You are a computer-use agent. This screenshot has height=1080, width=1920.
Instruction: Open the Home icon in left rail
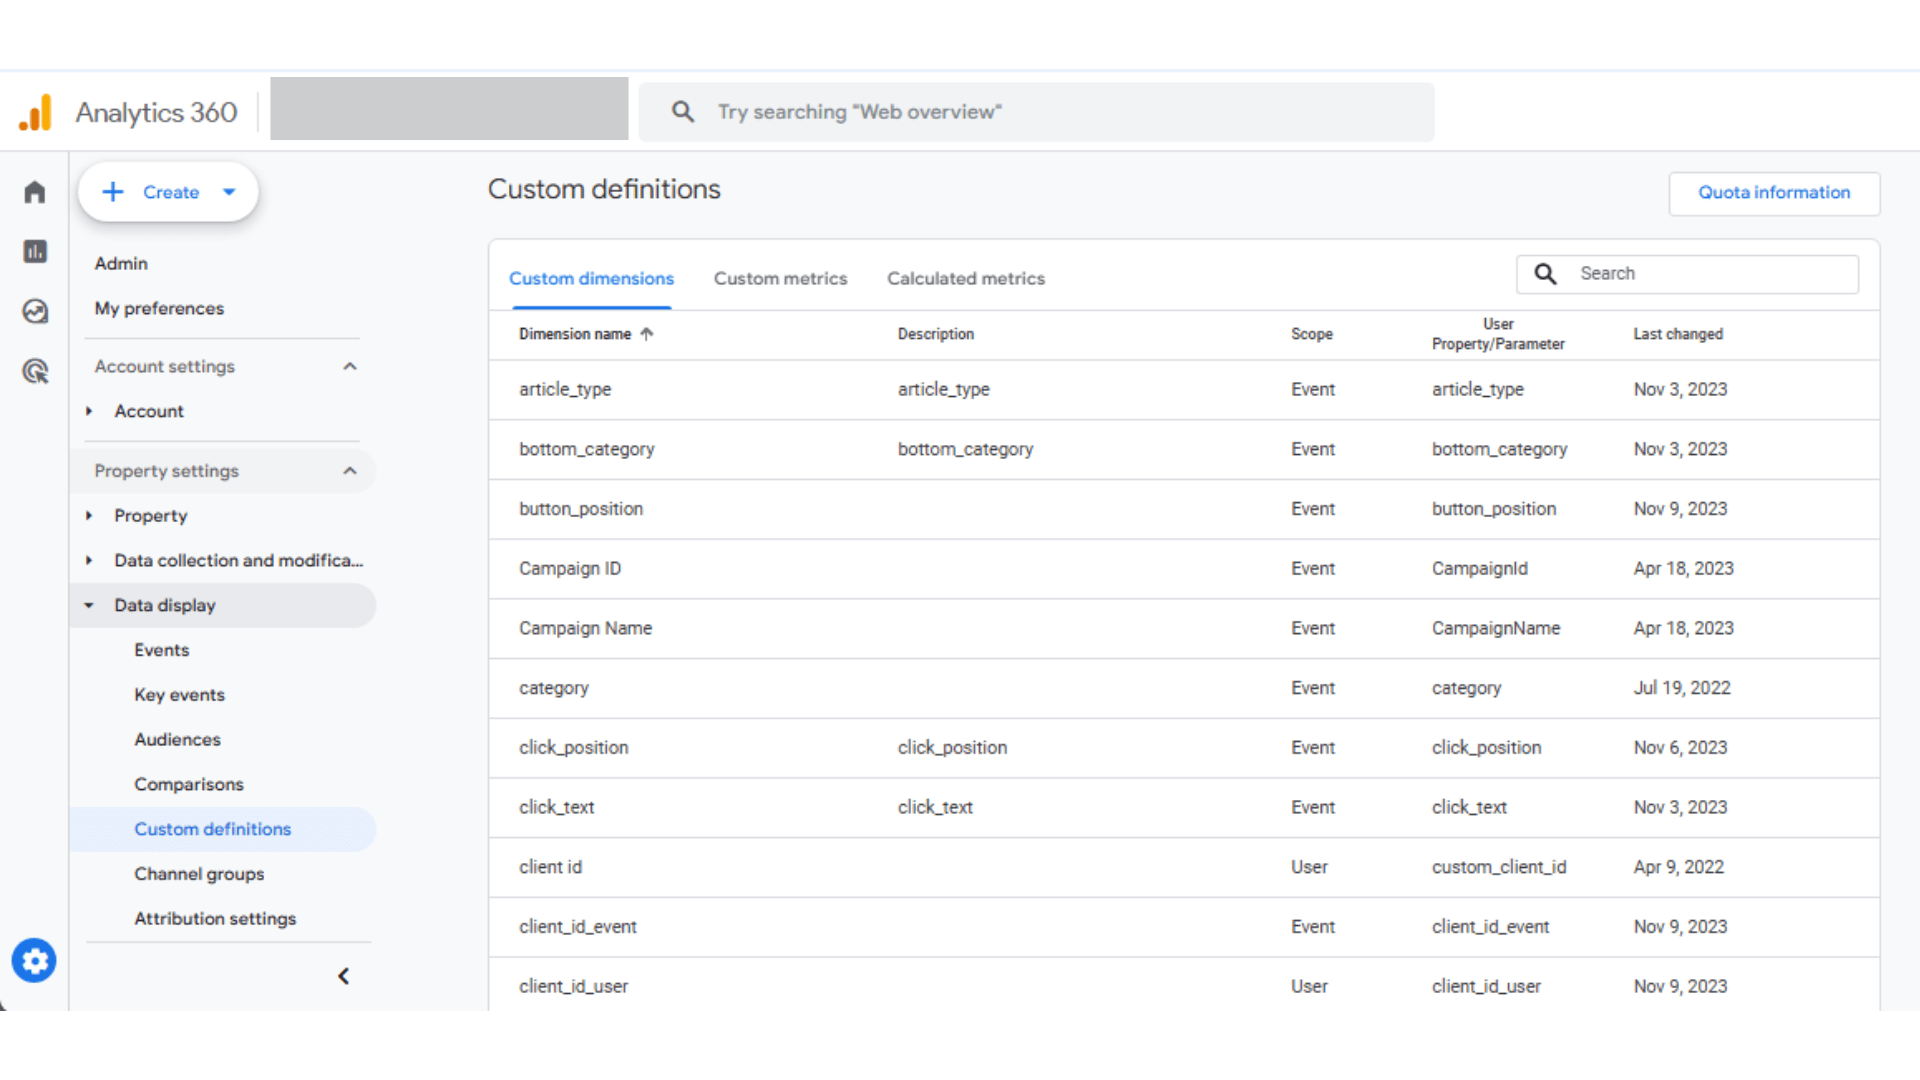click(x=35, y=192)
